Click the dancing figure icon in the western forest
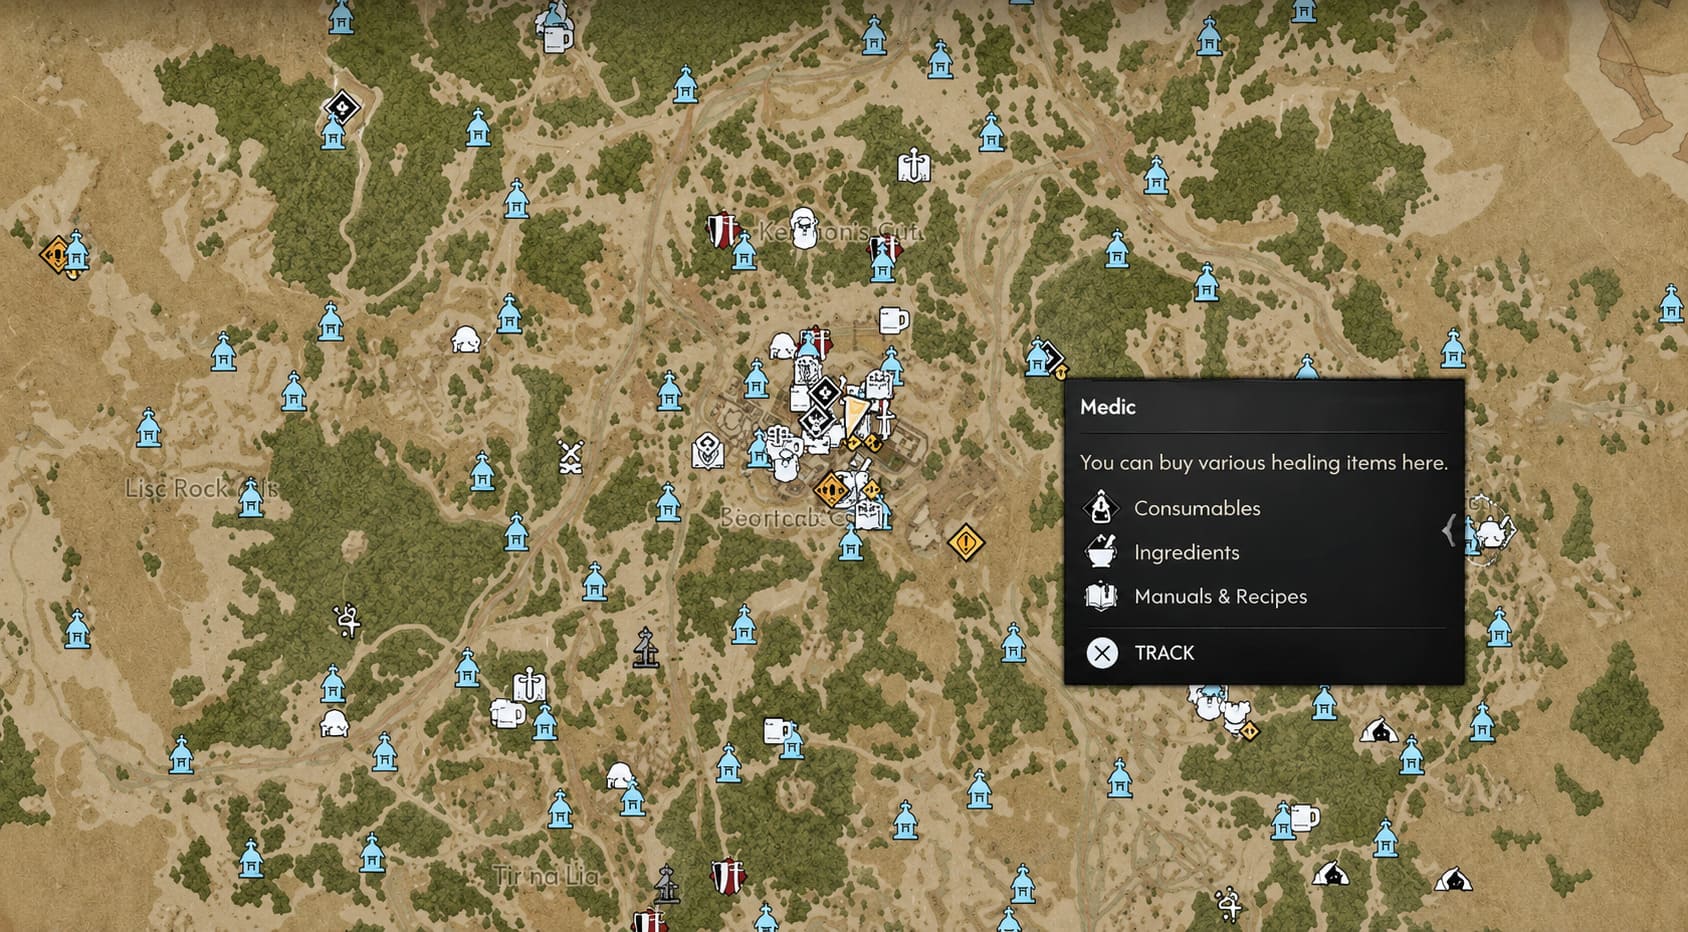This screenshot has width=1688, height=932. (x=347, y=620)
